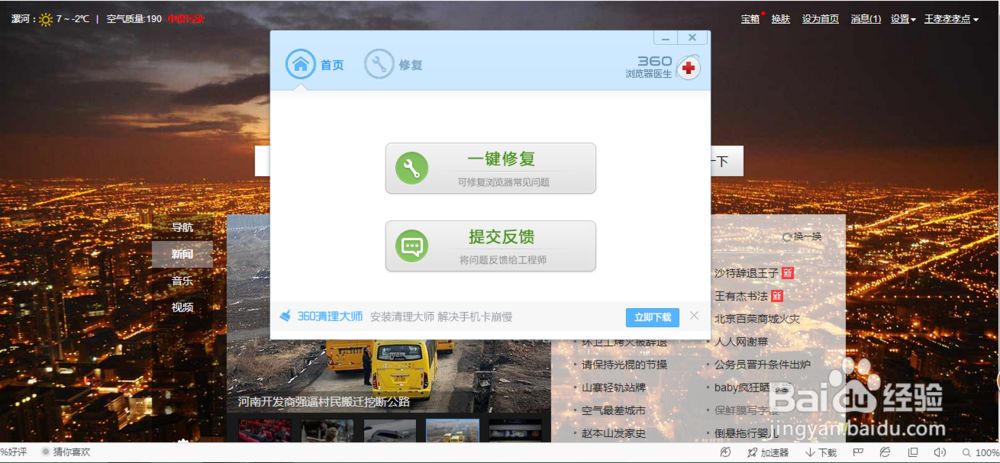Open the 首页 home tab icon
Viewport: 1000px width, 463px height.
(x=300, y=64)
